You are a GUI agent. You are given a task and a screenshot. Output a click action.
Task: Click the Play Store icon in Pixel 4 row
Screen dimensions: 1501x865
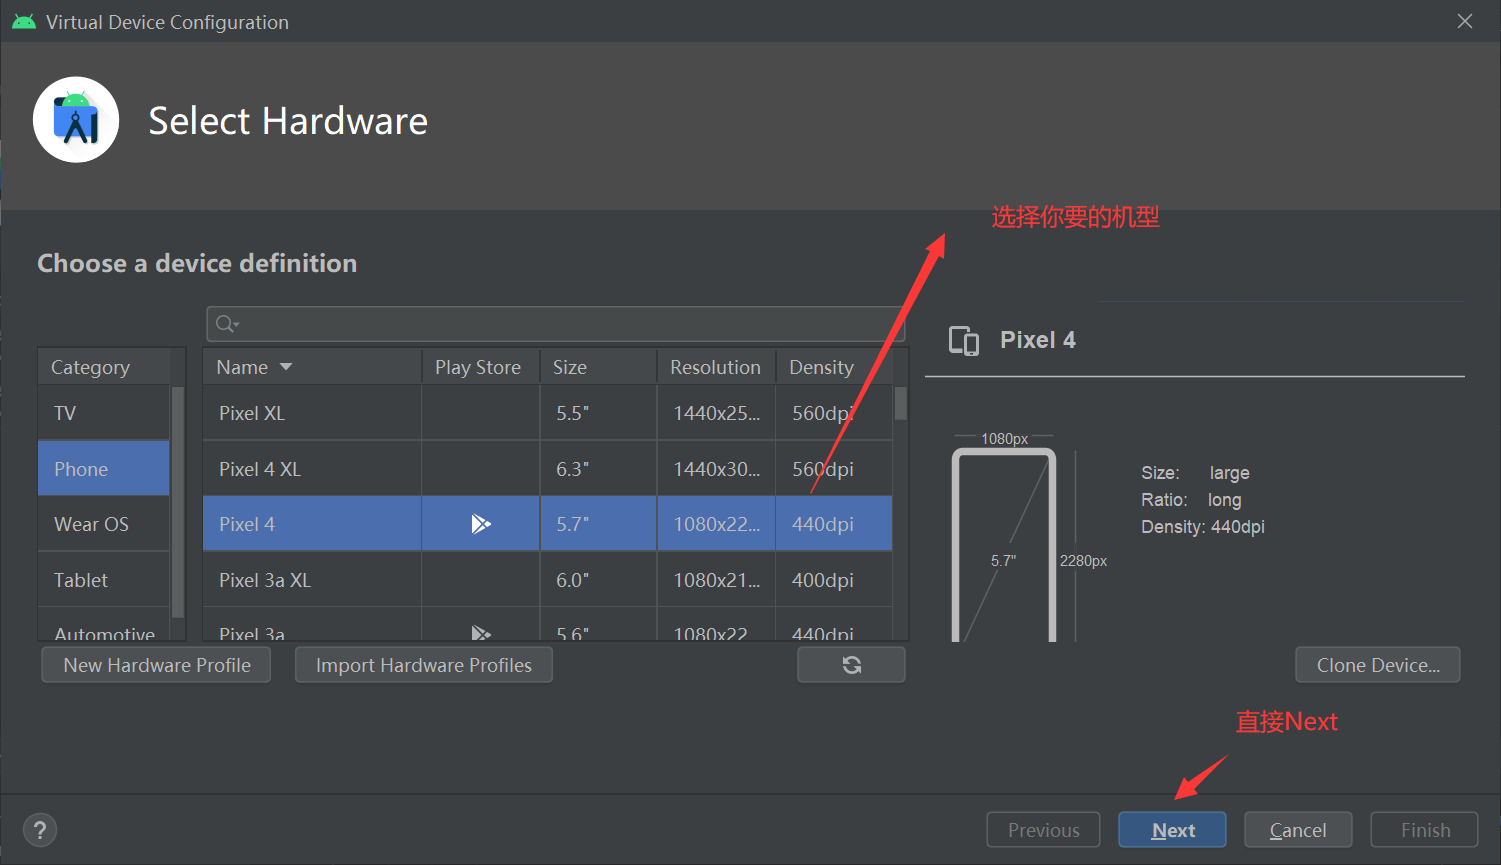click(x=481, y=524)
